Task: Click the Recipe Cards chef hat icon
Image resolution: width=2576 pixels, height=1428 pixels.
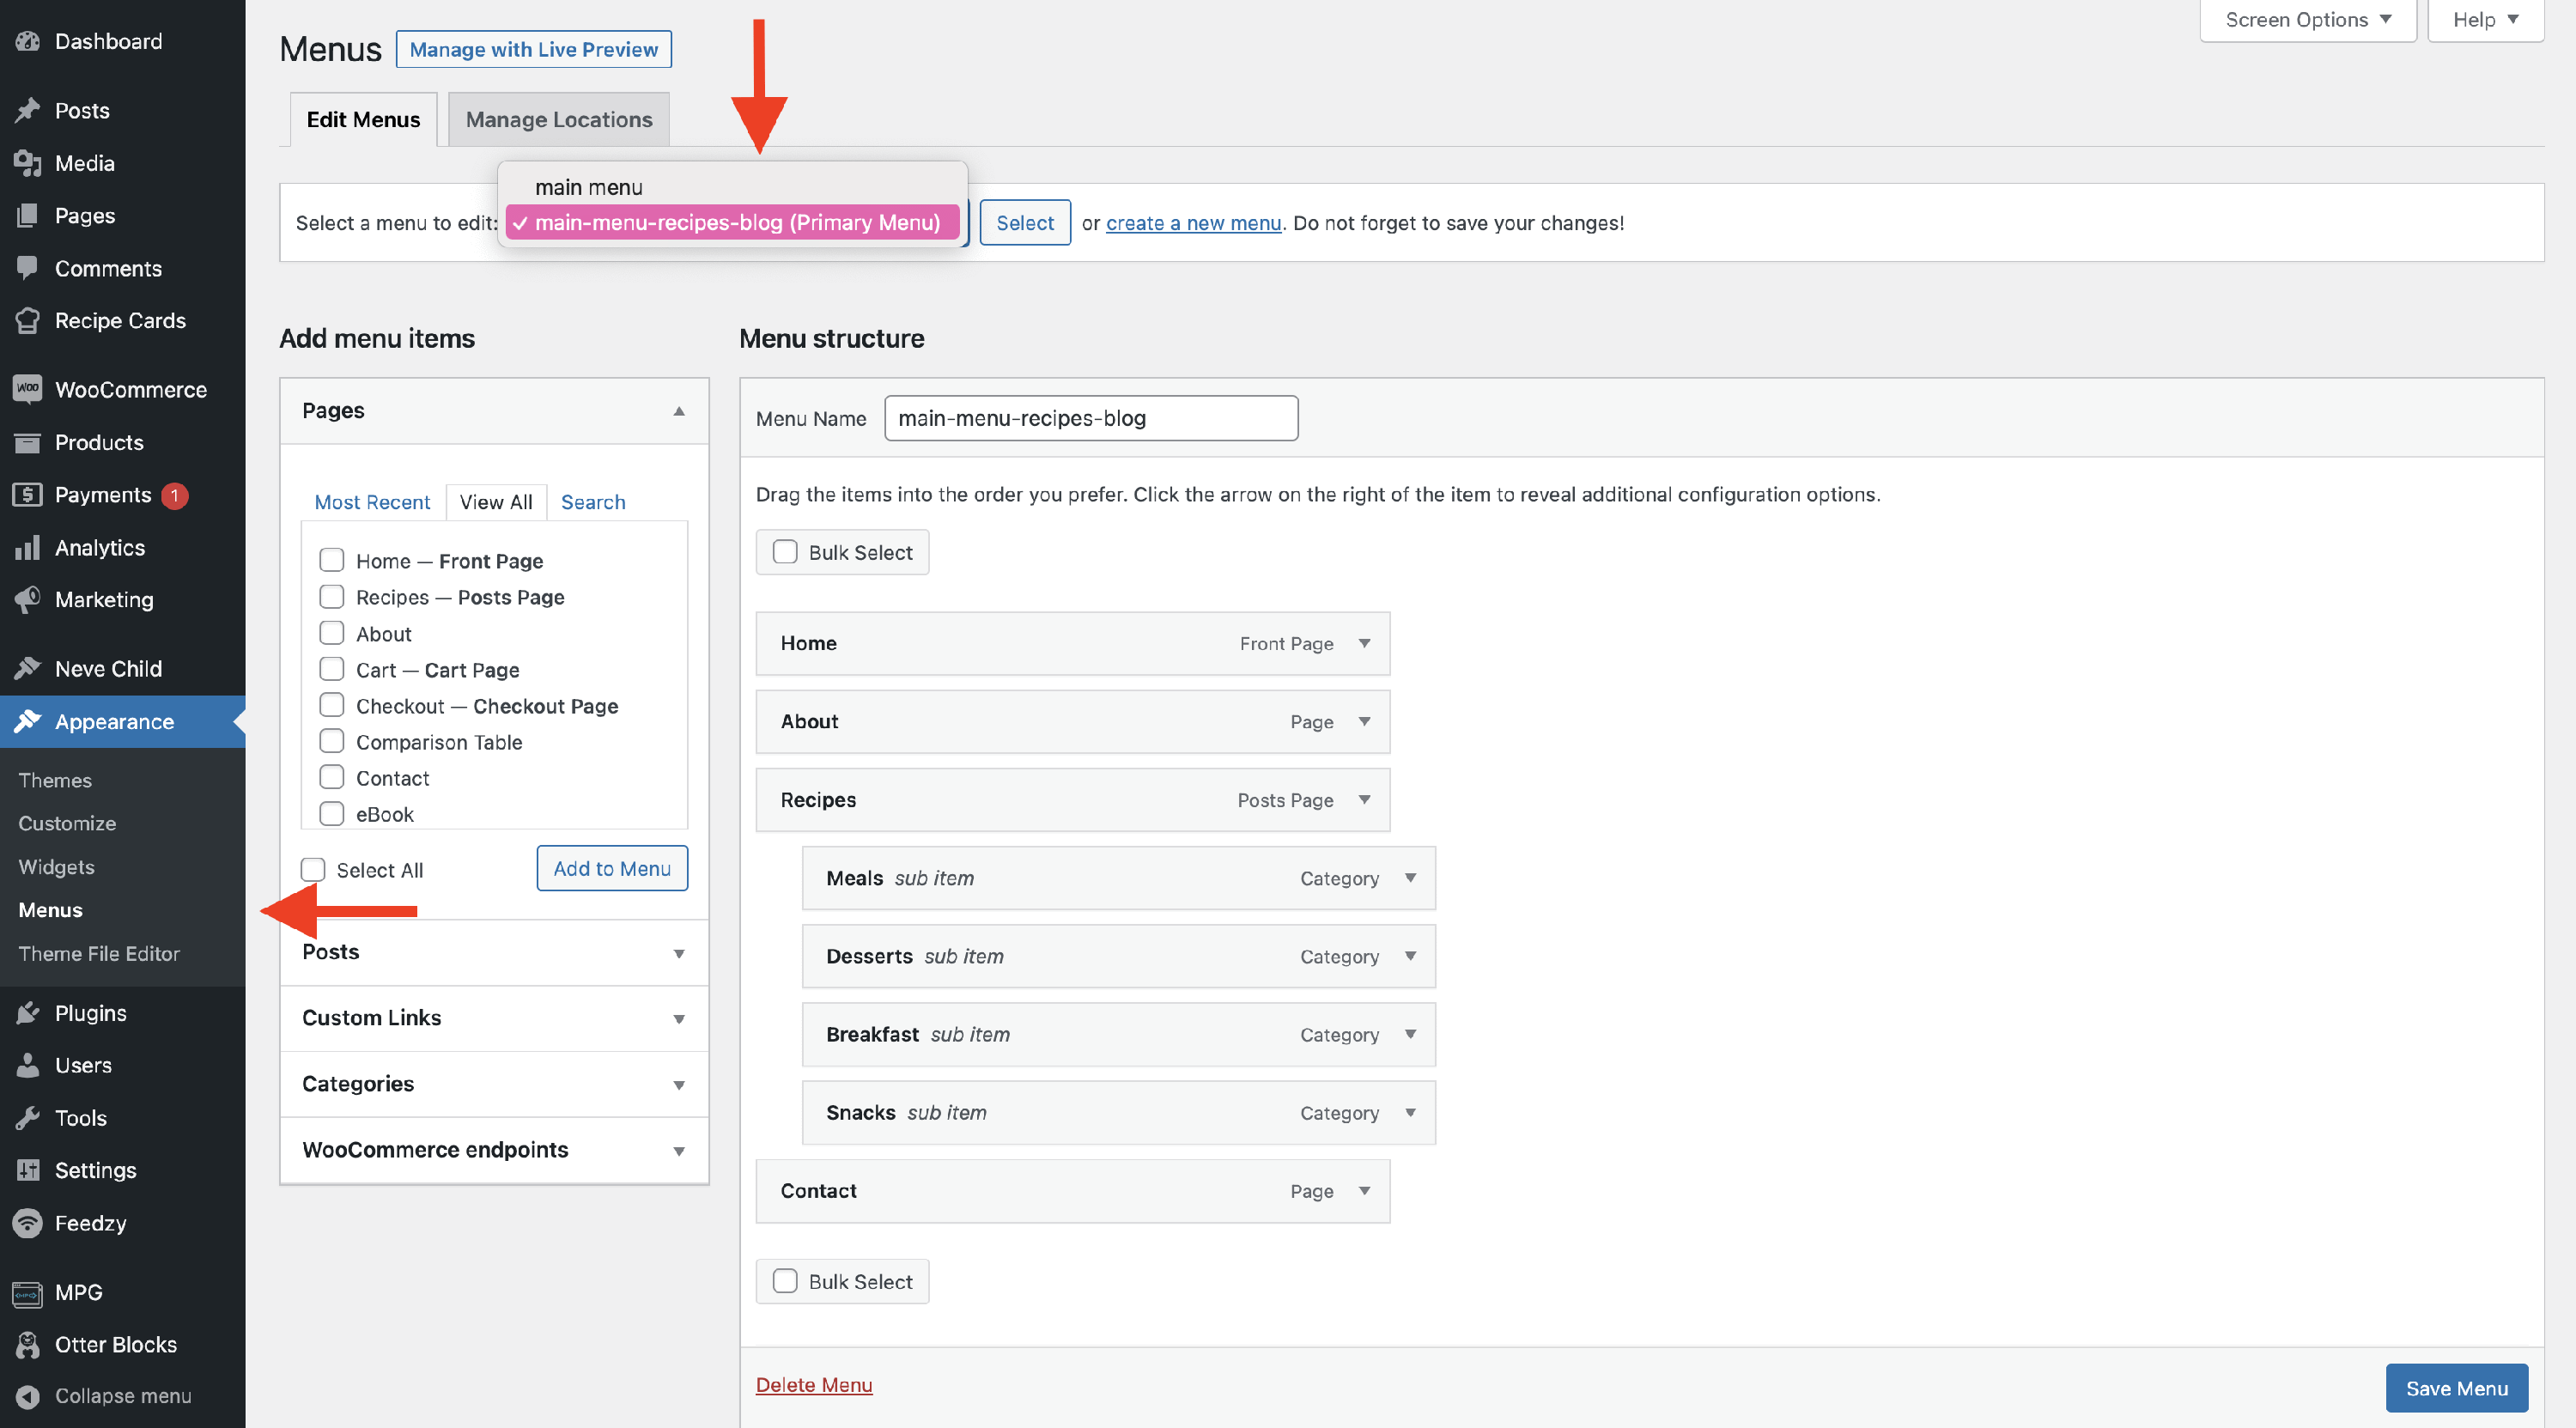Action: click(28, 321)
